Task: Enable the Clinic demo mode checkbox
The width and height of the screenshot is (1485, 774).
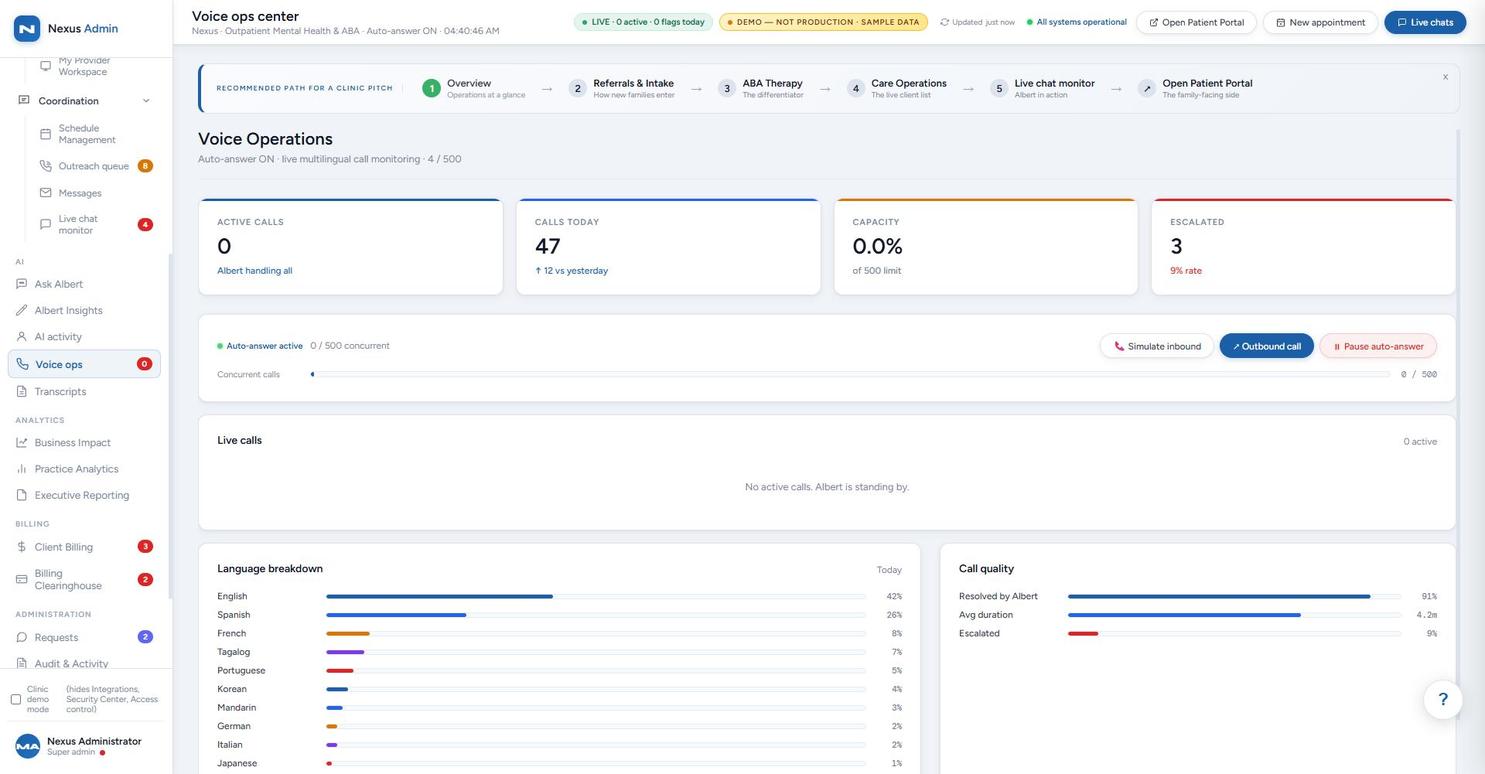Action: [x=16, y=700]
